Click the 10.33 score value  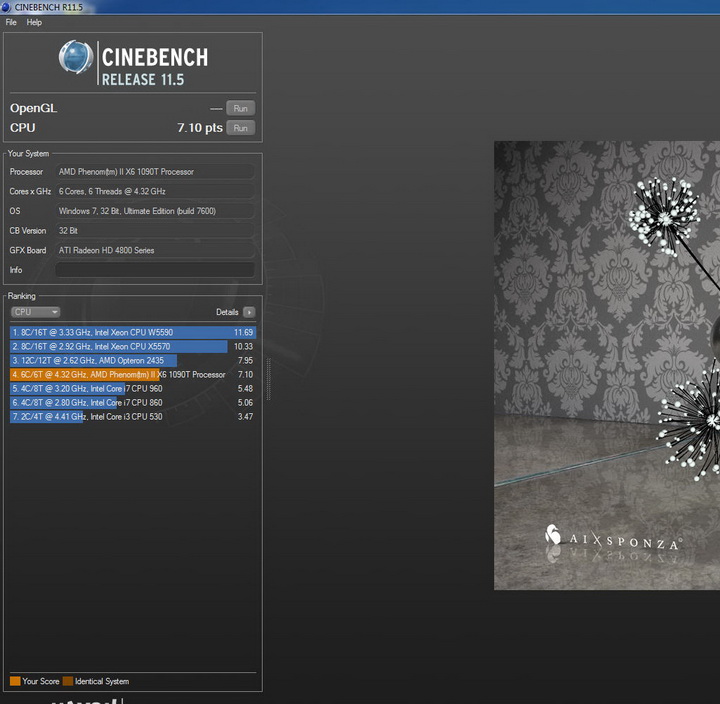[243, 347]
